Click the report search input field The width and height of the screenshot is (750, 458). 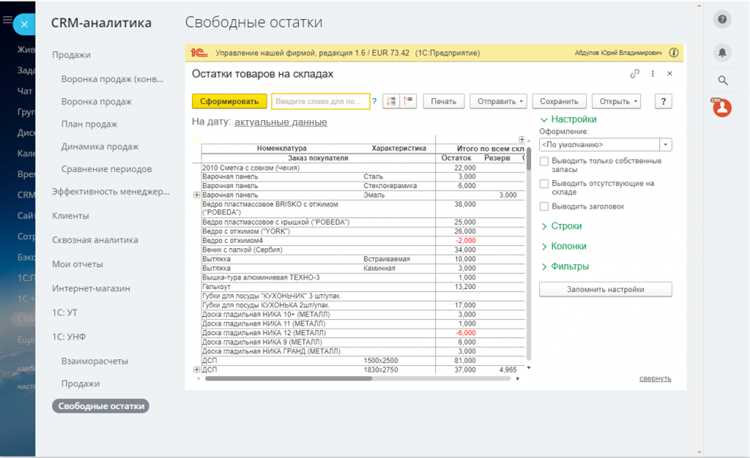click(320, 101)
